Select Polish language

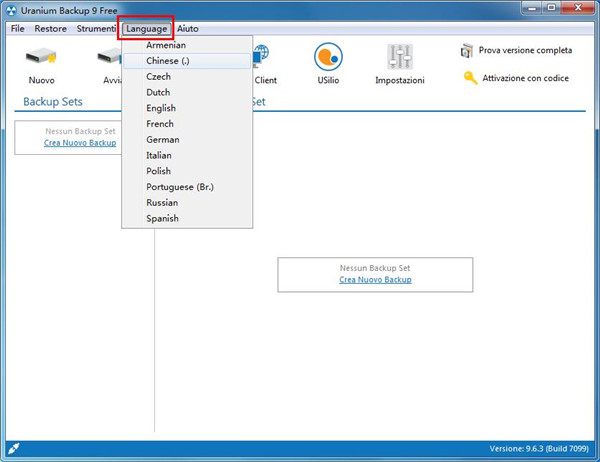(187, 171)
